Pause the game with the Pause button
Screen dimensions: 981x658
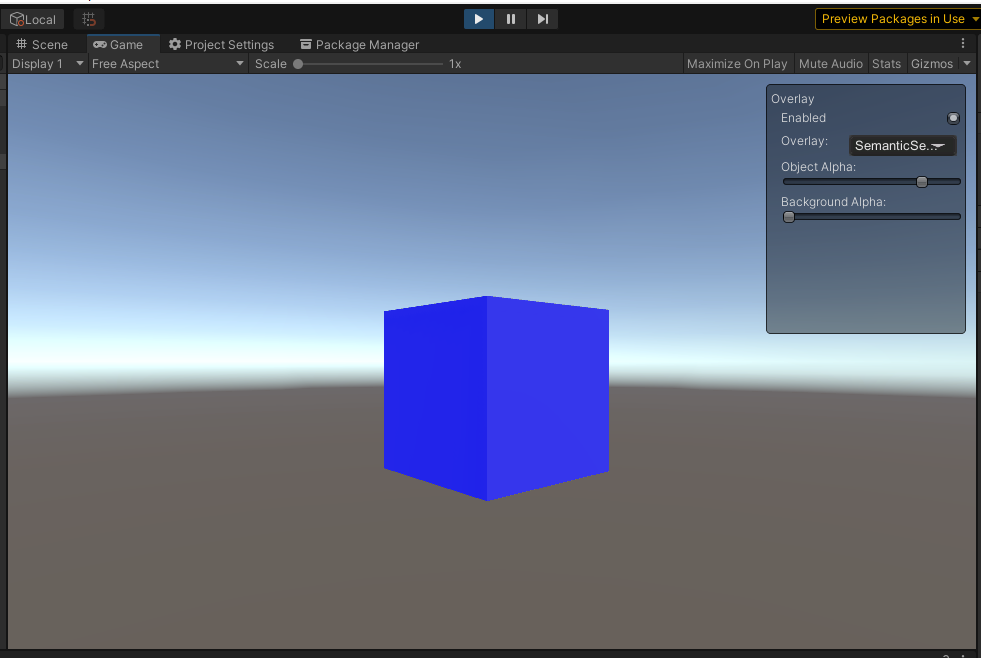[x=510, y=18]
